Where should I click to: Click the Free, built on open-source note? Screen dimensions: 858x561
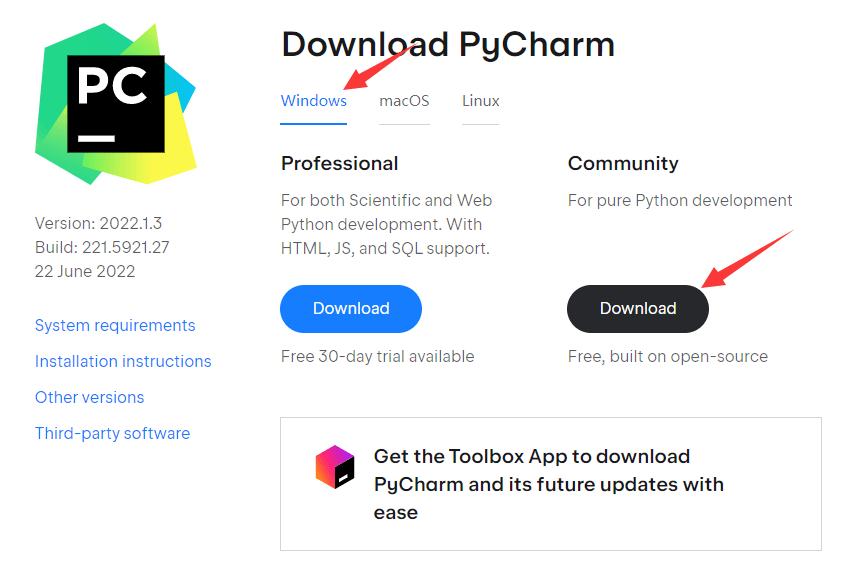(668, 356)
